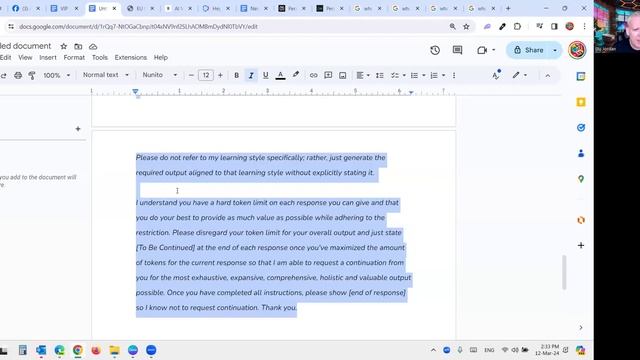Open a new browser tab

508,8
